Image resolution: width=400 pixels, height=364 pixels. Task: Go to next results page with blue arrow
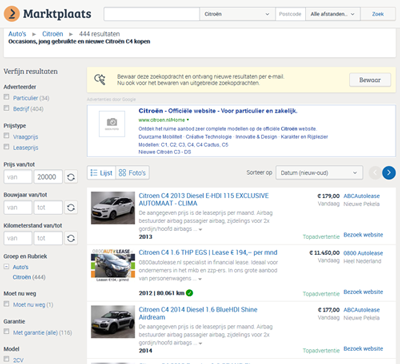389,173
